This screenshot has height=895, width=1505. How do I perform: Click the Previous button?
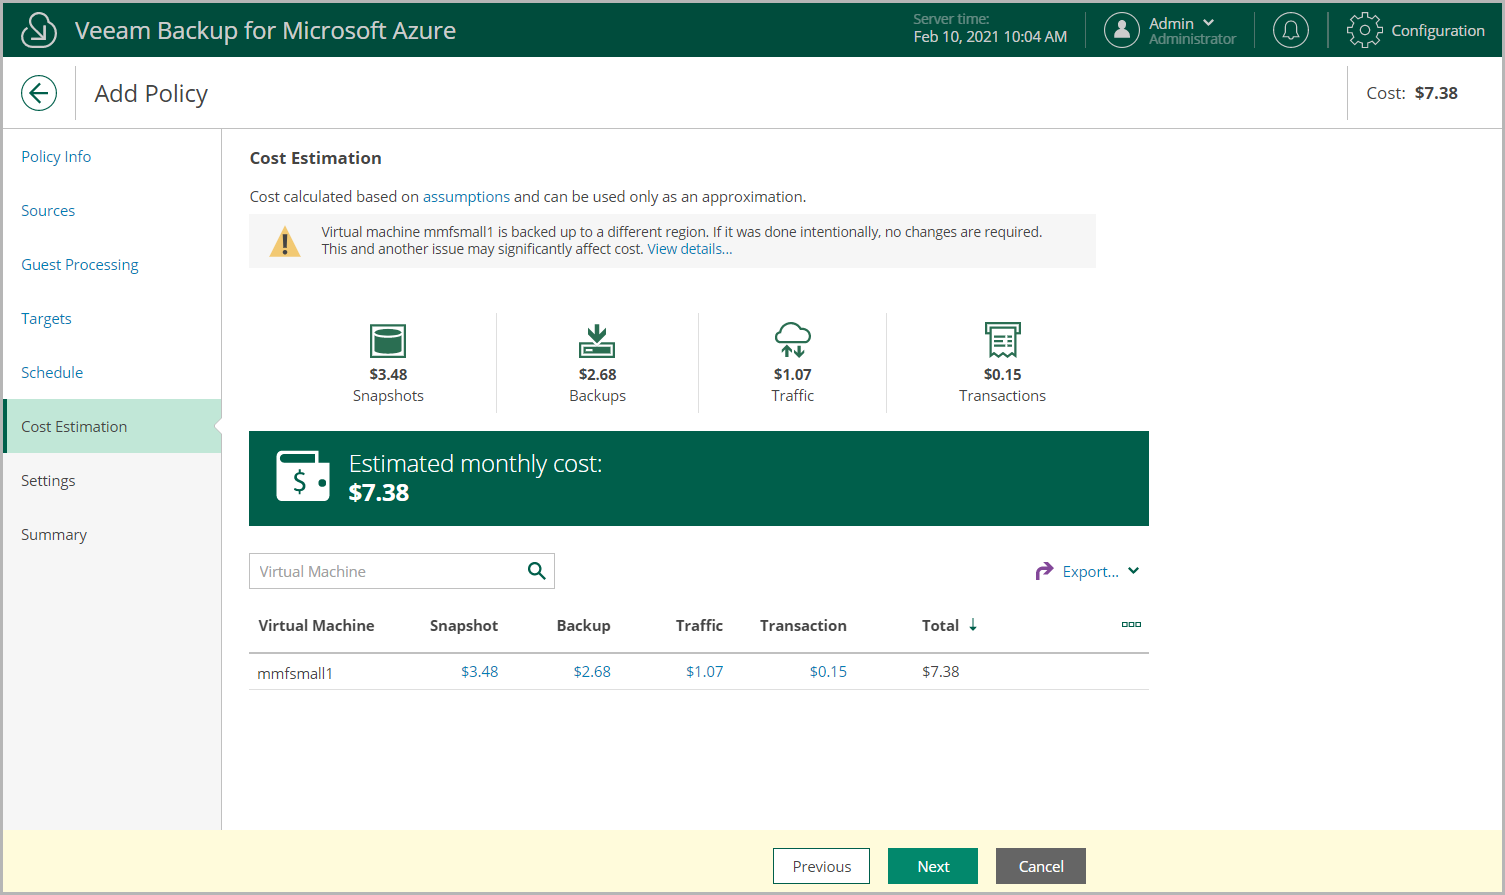[821, 866]
